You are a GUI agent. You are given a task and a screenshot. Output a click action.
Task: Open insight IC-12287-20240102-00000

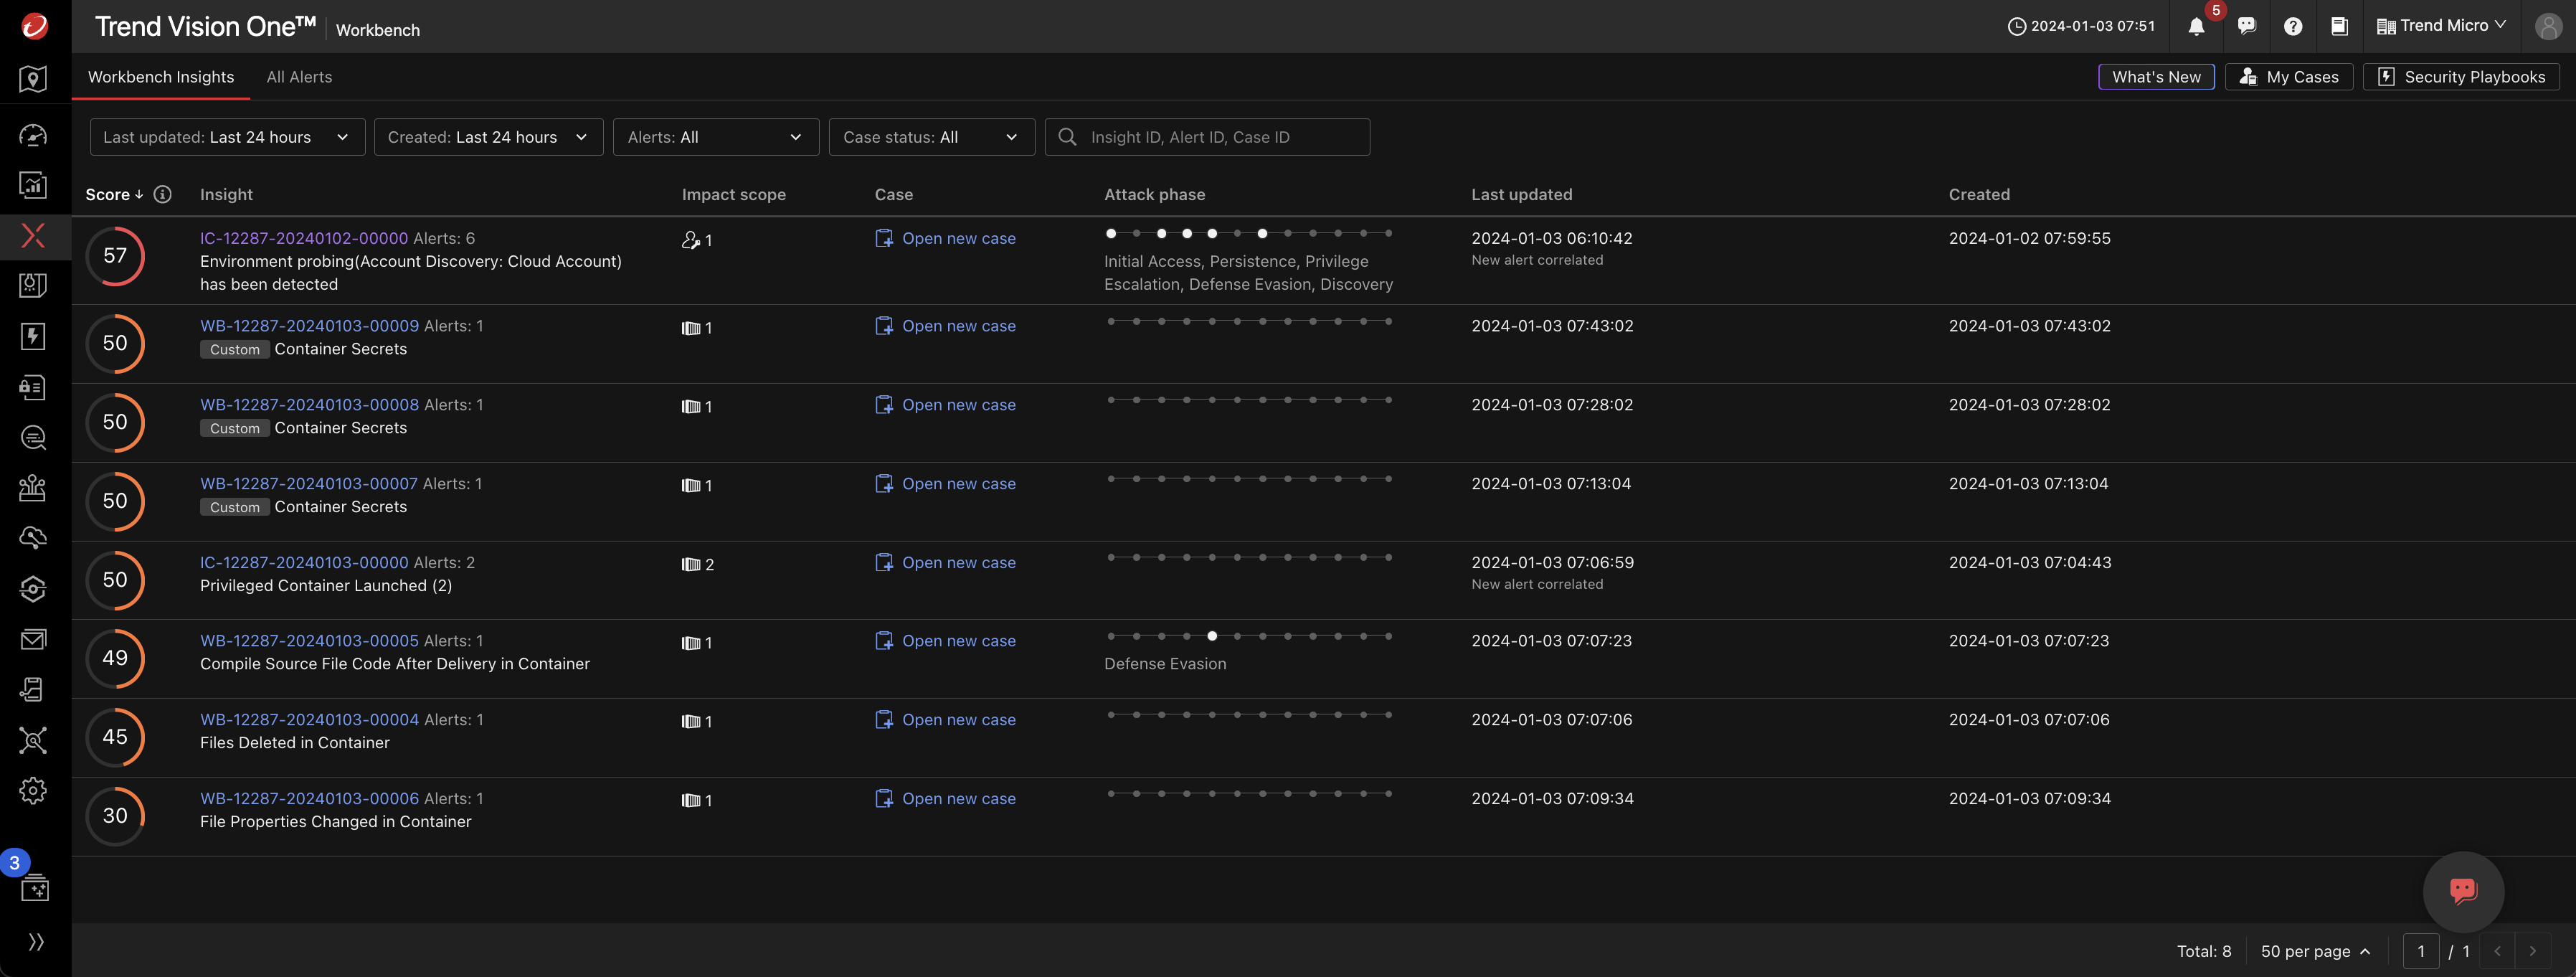pyautogui.click(x=304, y=238)
